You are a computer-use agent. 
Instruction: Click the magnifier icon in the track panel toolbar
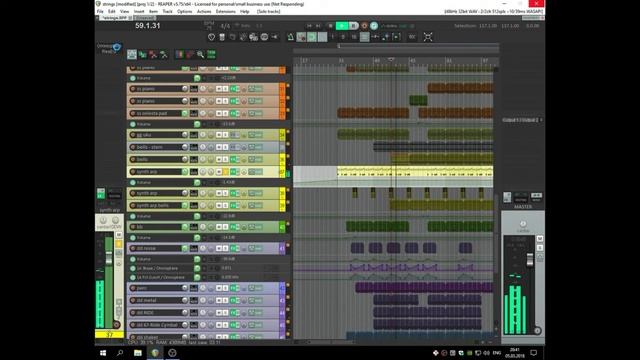[200, 54]
